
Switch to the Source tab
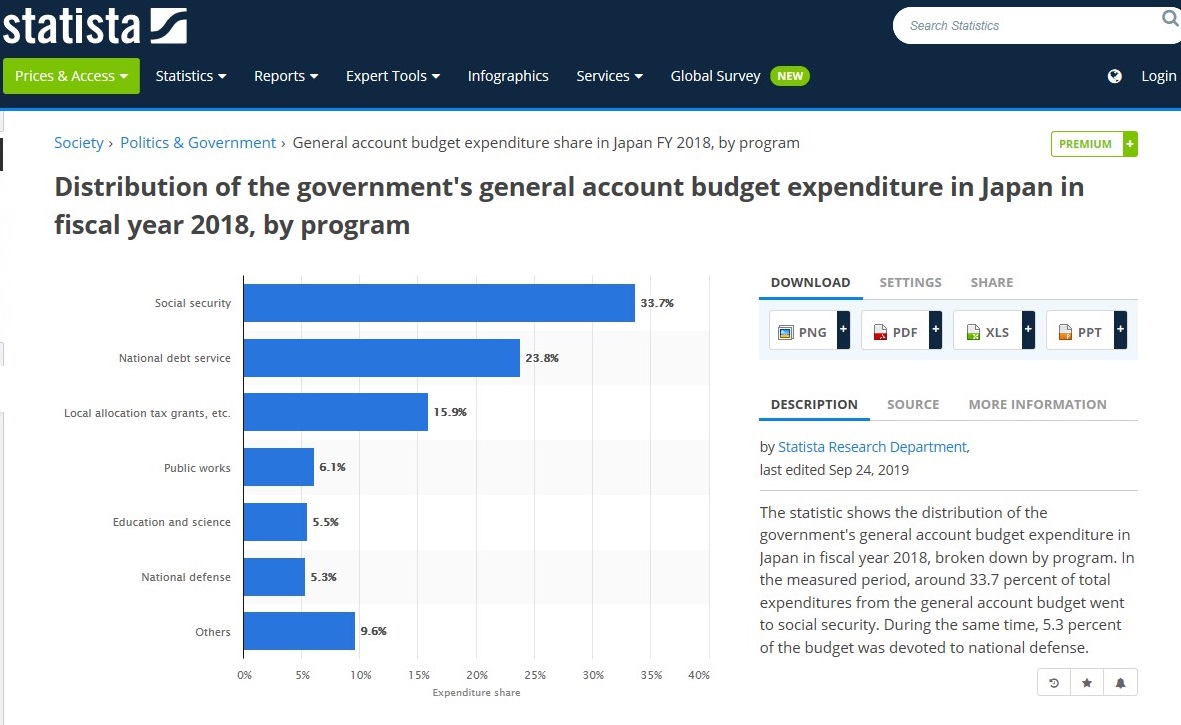[913, 404]
